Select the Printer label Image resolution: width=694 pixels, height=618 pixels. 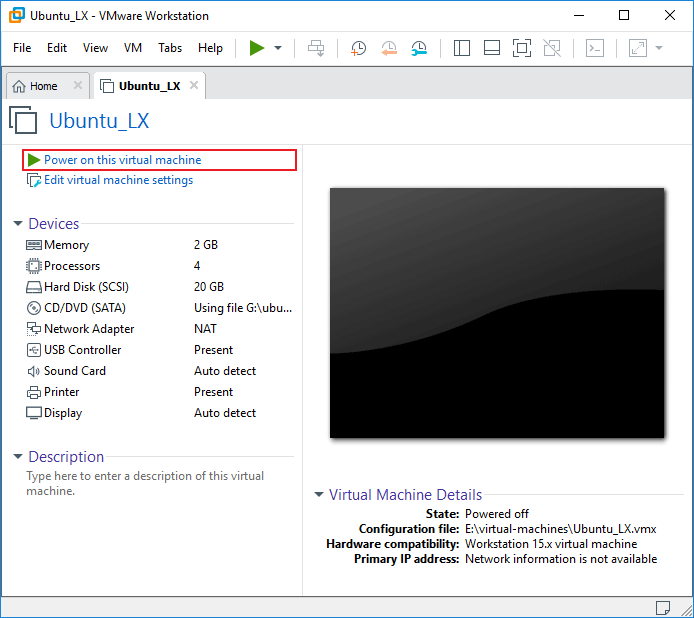[x=62, y=392]
